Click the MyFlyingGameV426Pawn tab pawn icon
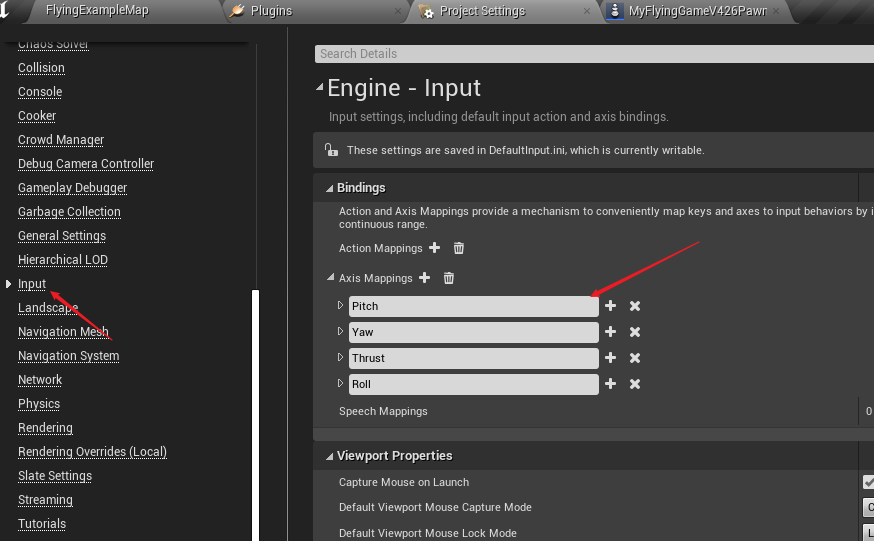The height and width of the screenshot is (541, 874). pyautogui.click(x=615, y=11)
